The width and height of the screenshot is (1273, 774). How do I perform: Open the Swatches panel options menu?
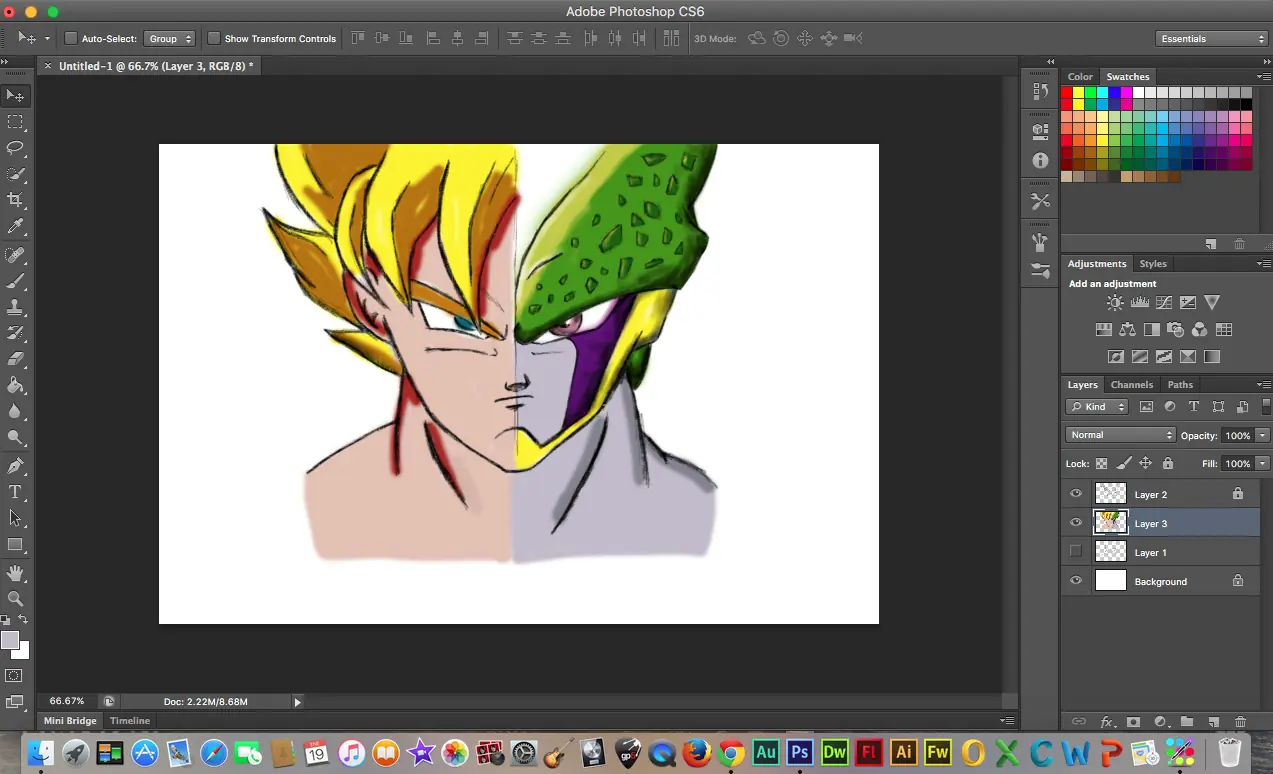tap(1263, 77)
